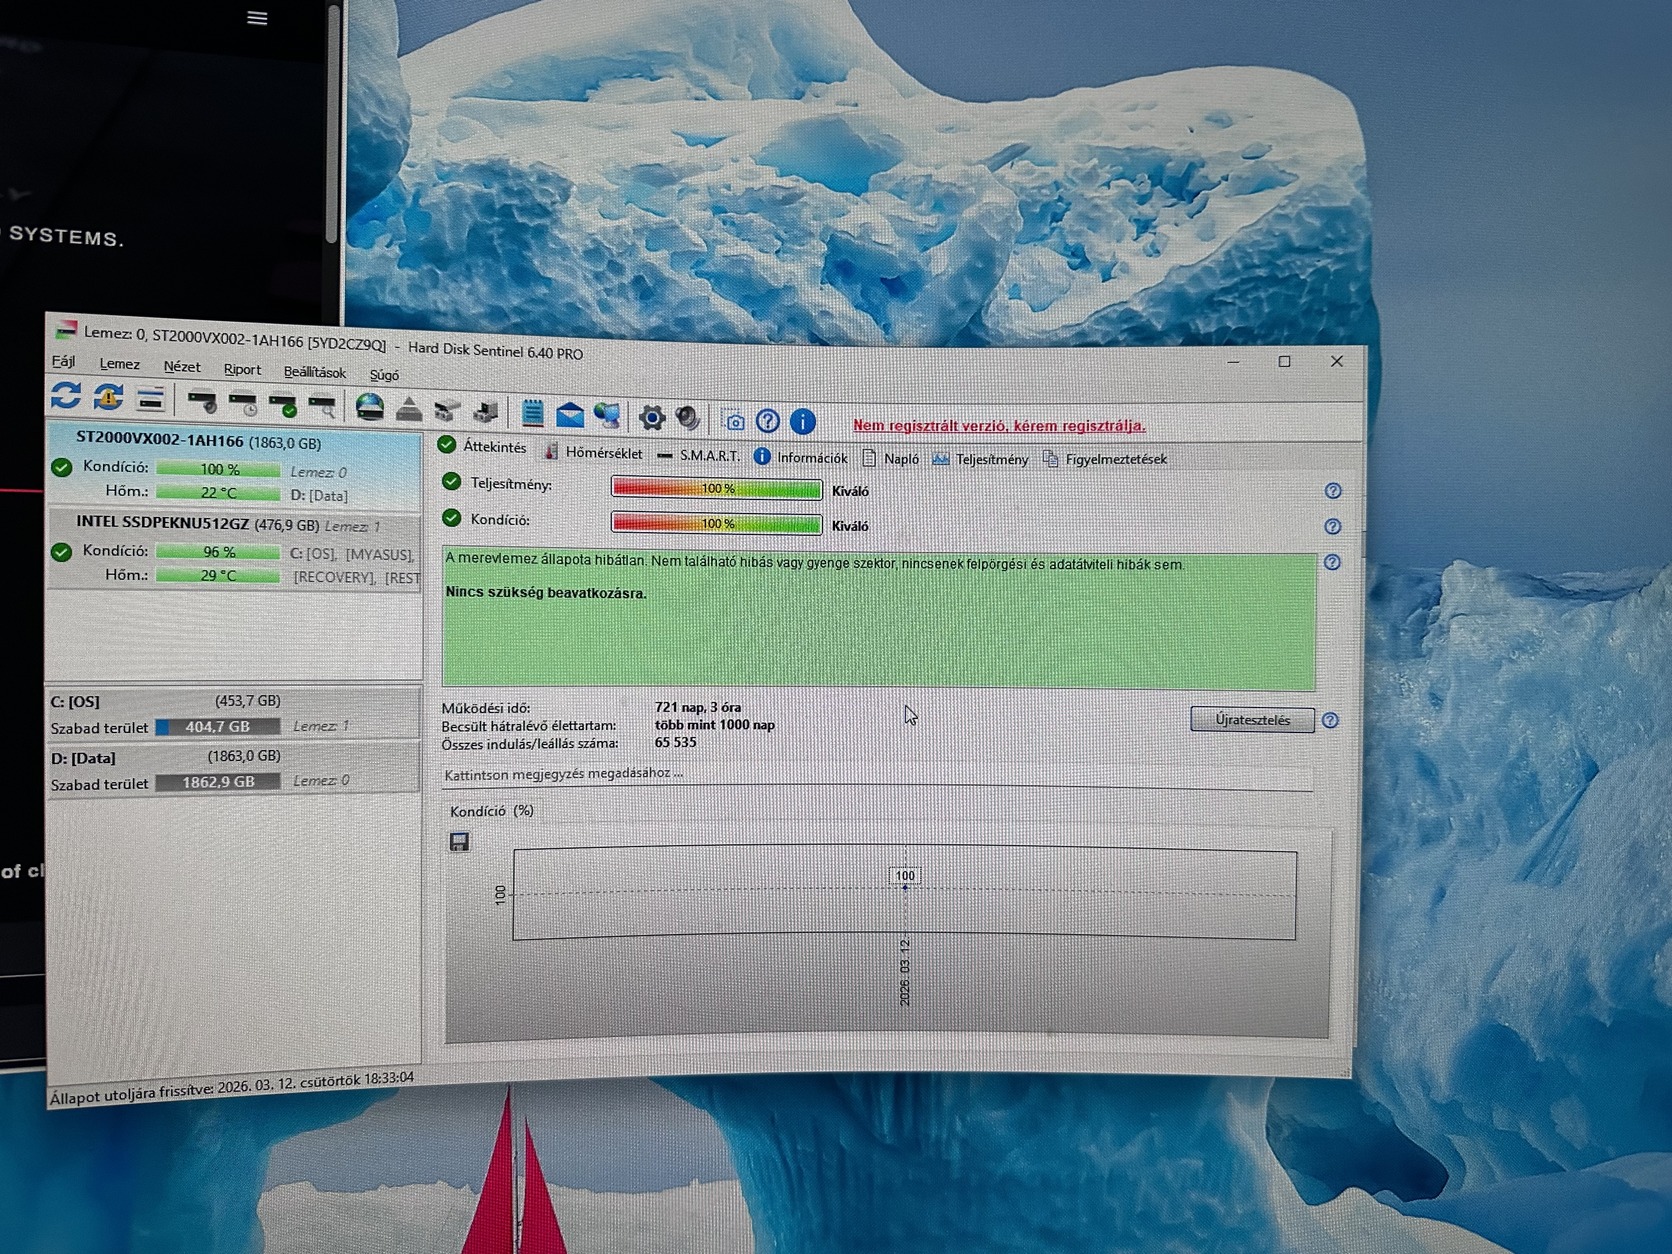Click the Kondíció 100 % gradient bar
The width and height of the screenshot is (1672, 1254).
(x=717, y=524)
